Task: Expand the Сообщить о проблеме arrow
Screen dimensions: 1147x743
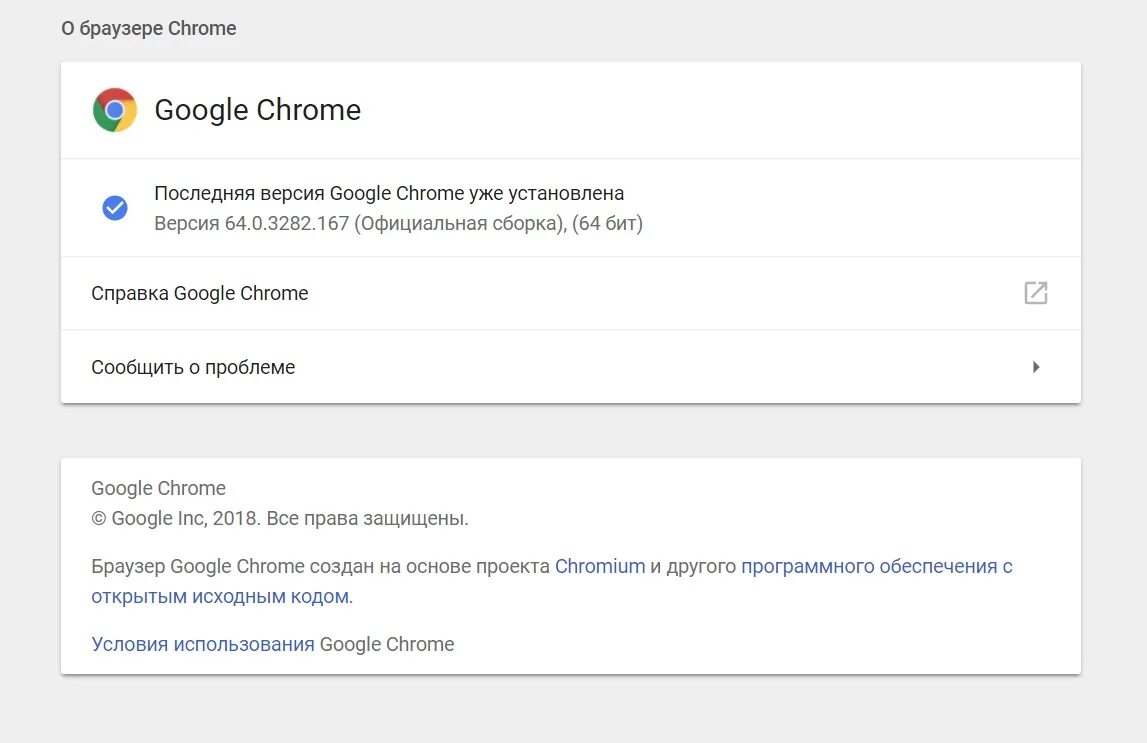Action: (1036, 367)
